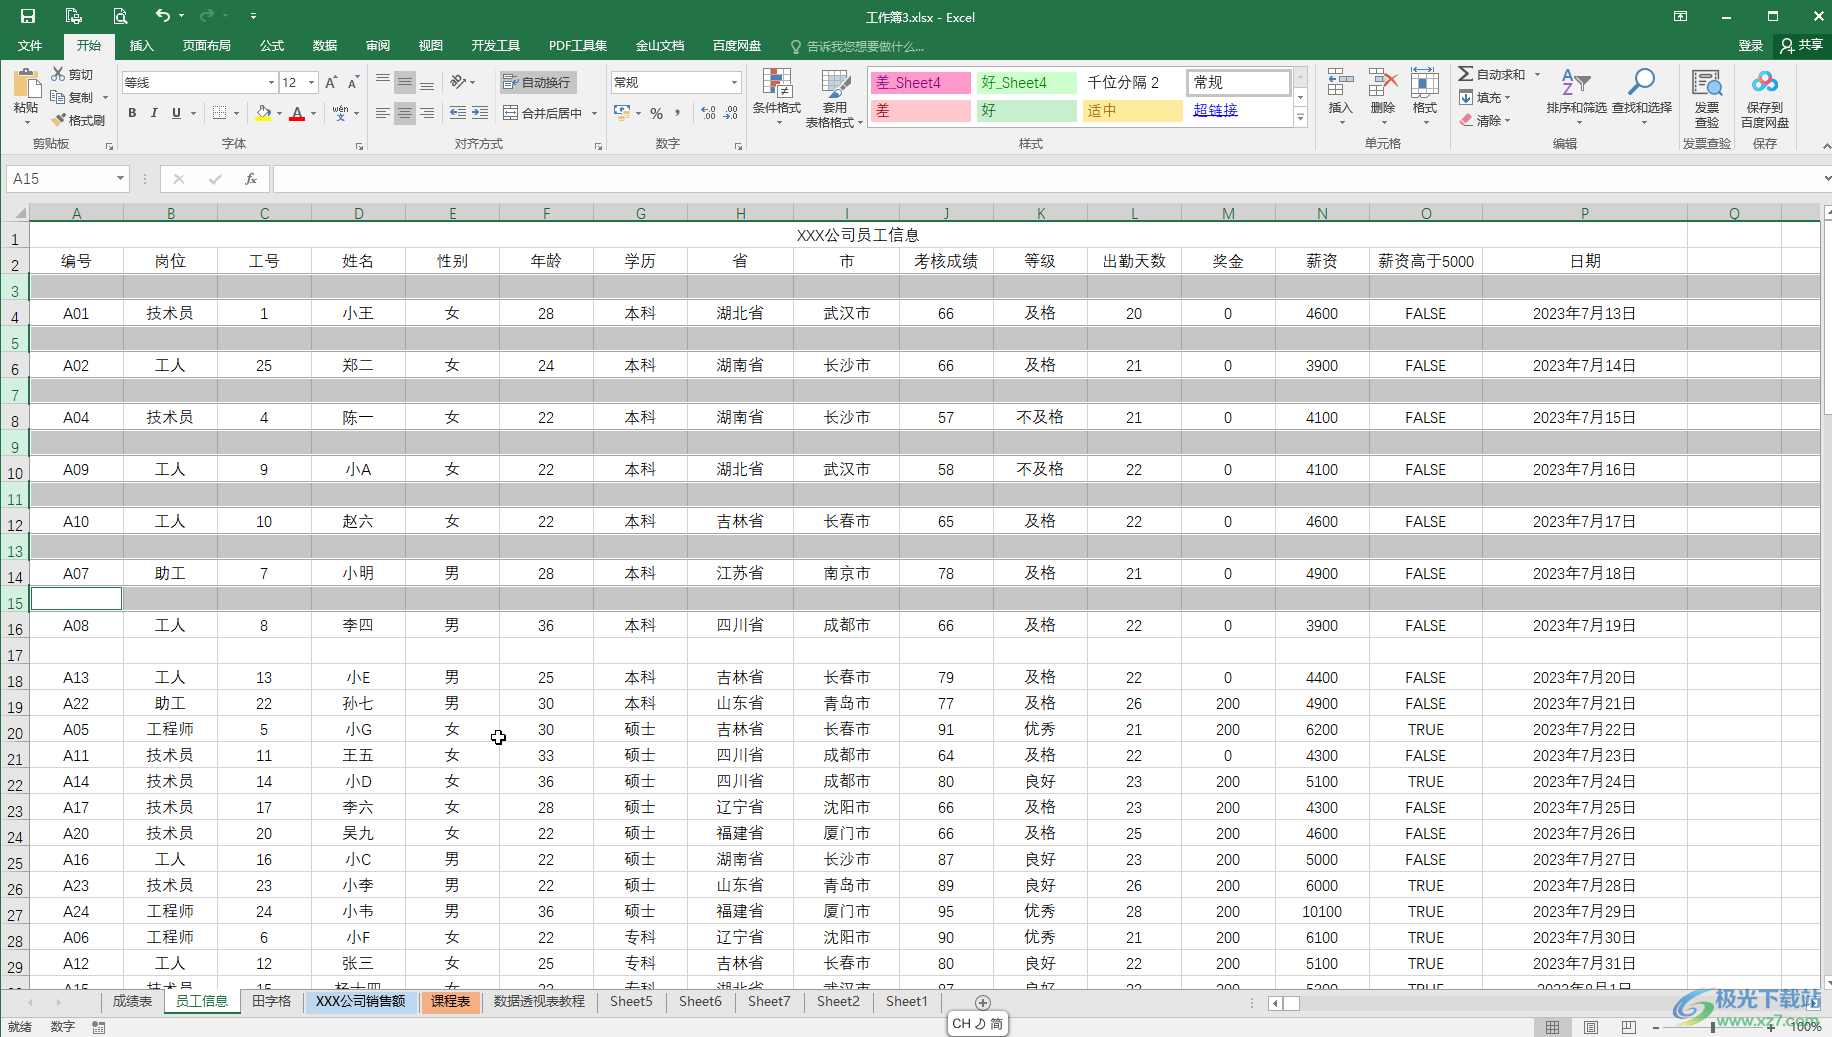Click the cell borders icon
The width and height of the screenshot is (1832, 1037).
[220, 113]
